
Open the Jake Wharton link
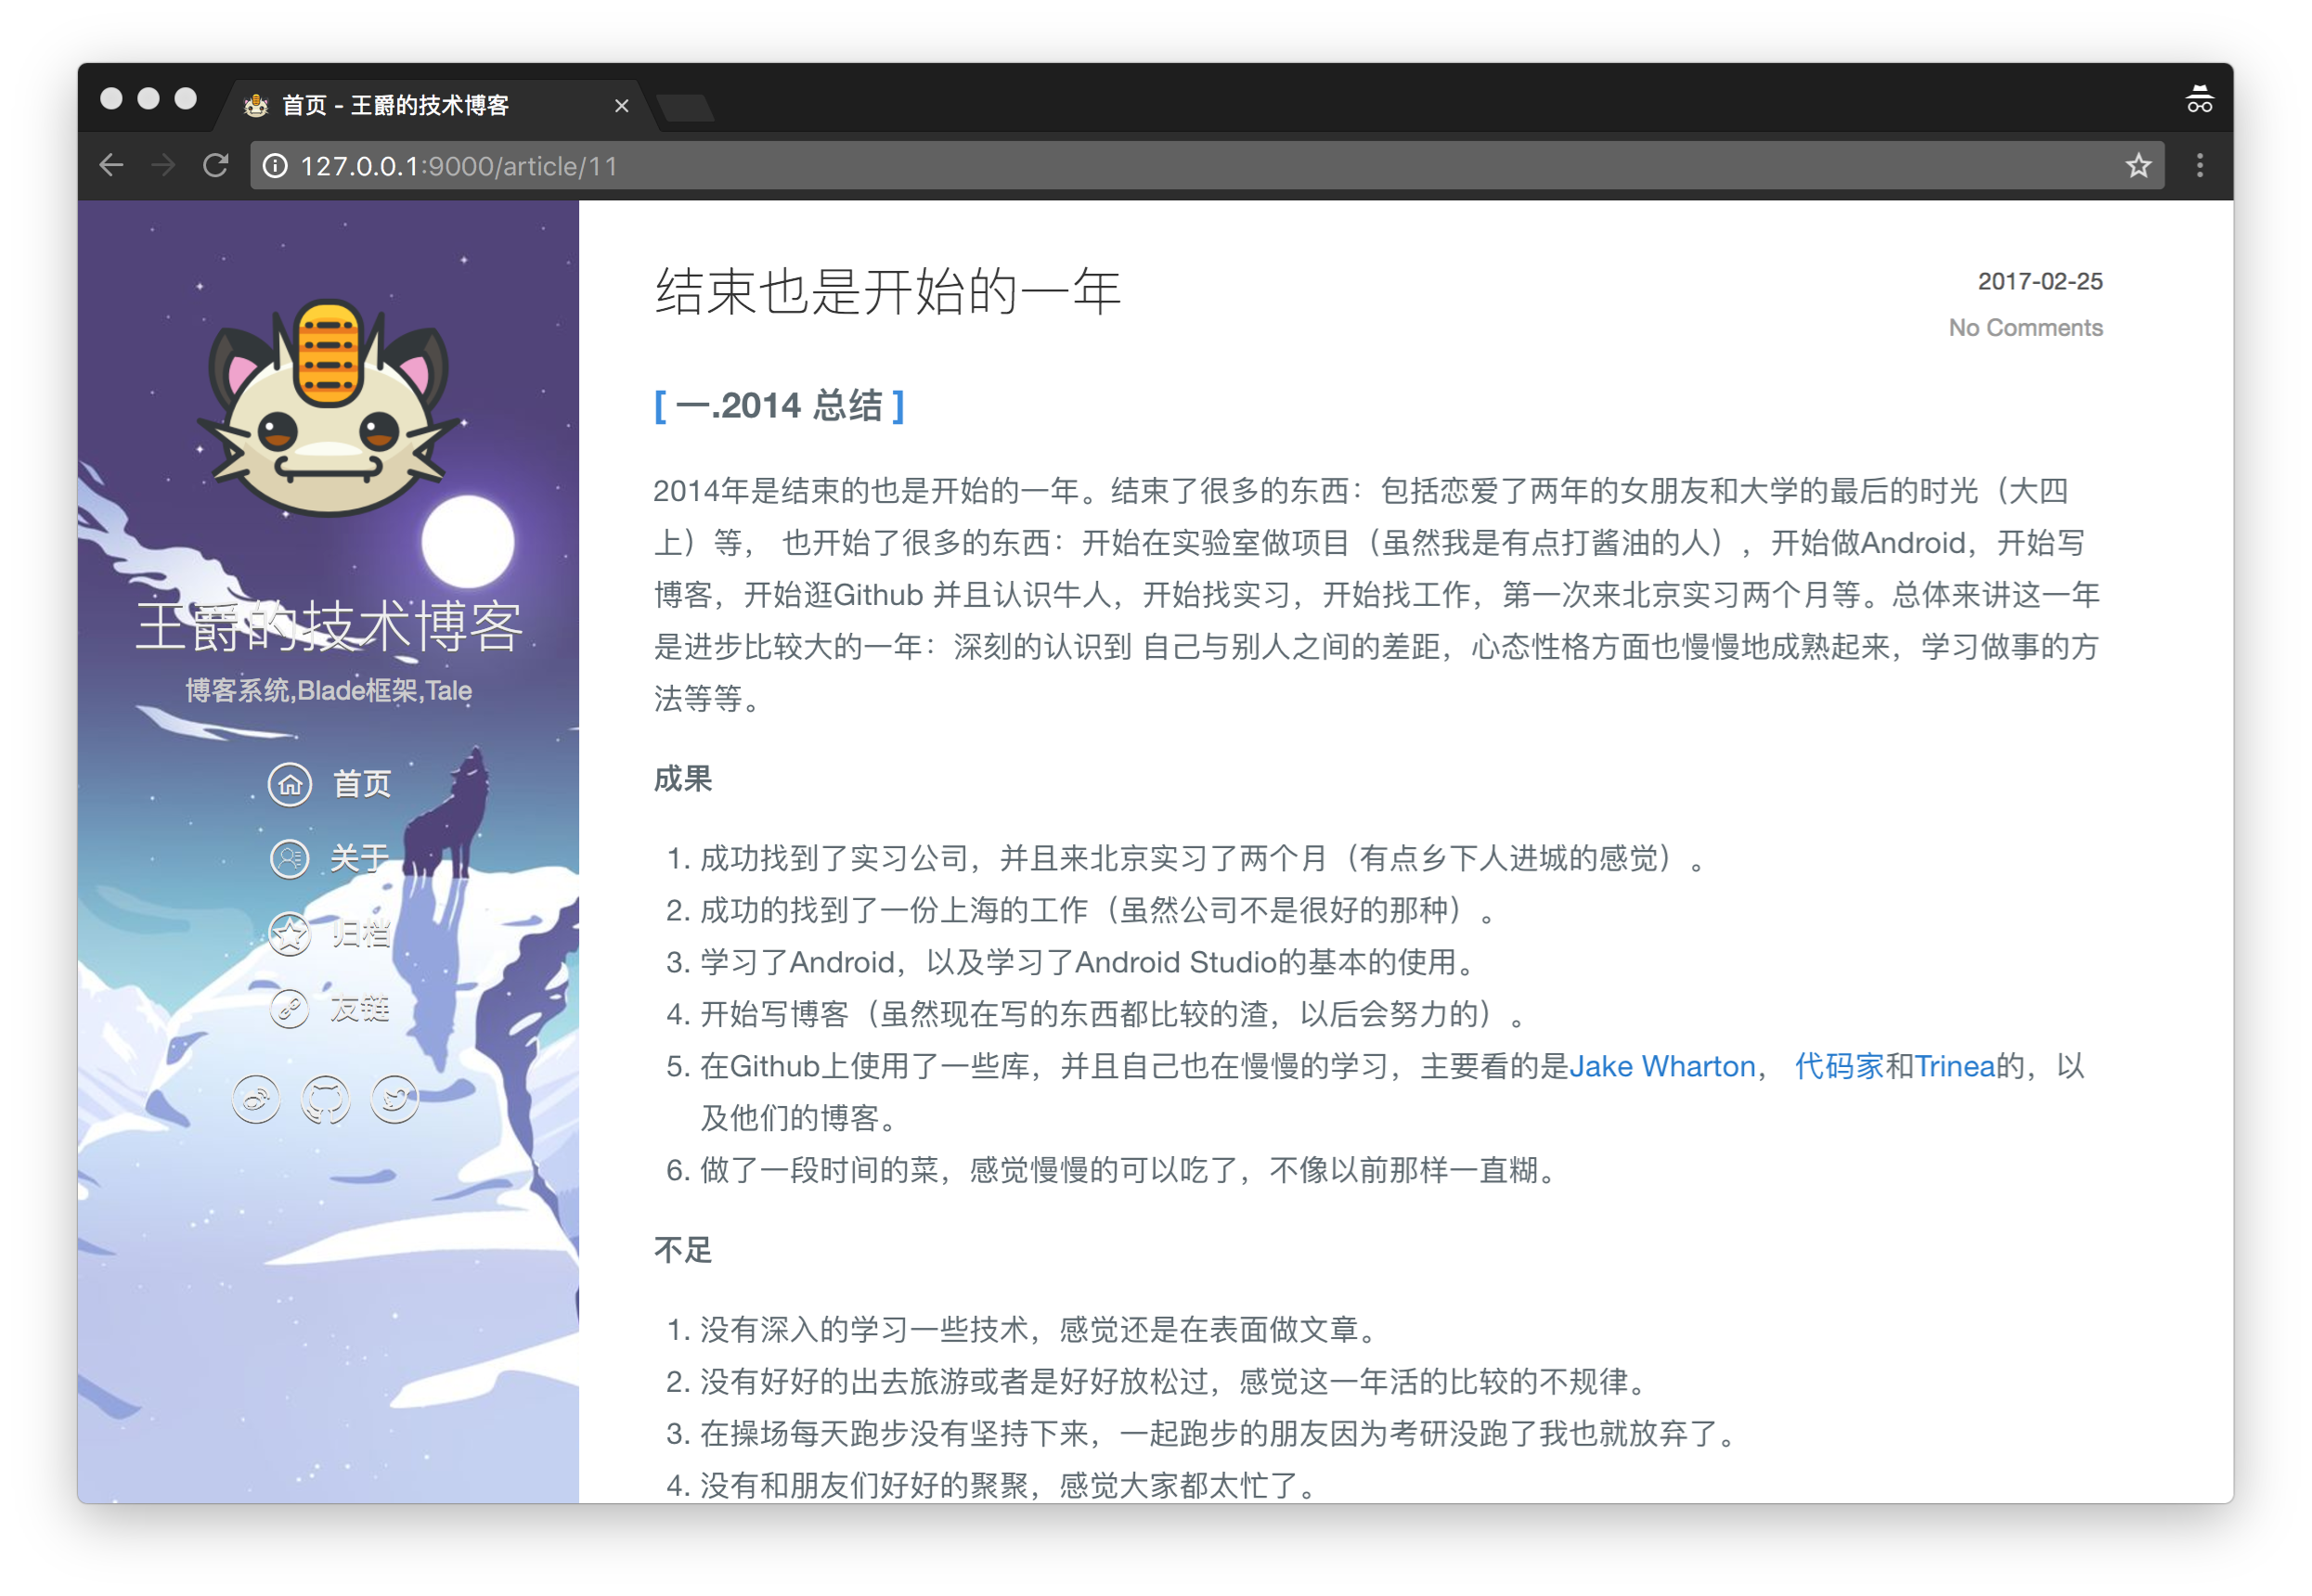(x=1662, y=1066)
